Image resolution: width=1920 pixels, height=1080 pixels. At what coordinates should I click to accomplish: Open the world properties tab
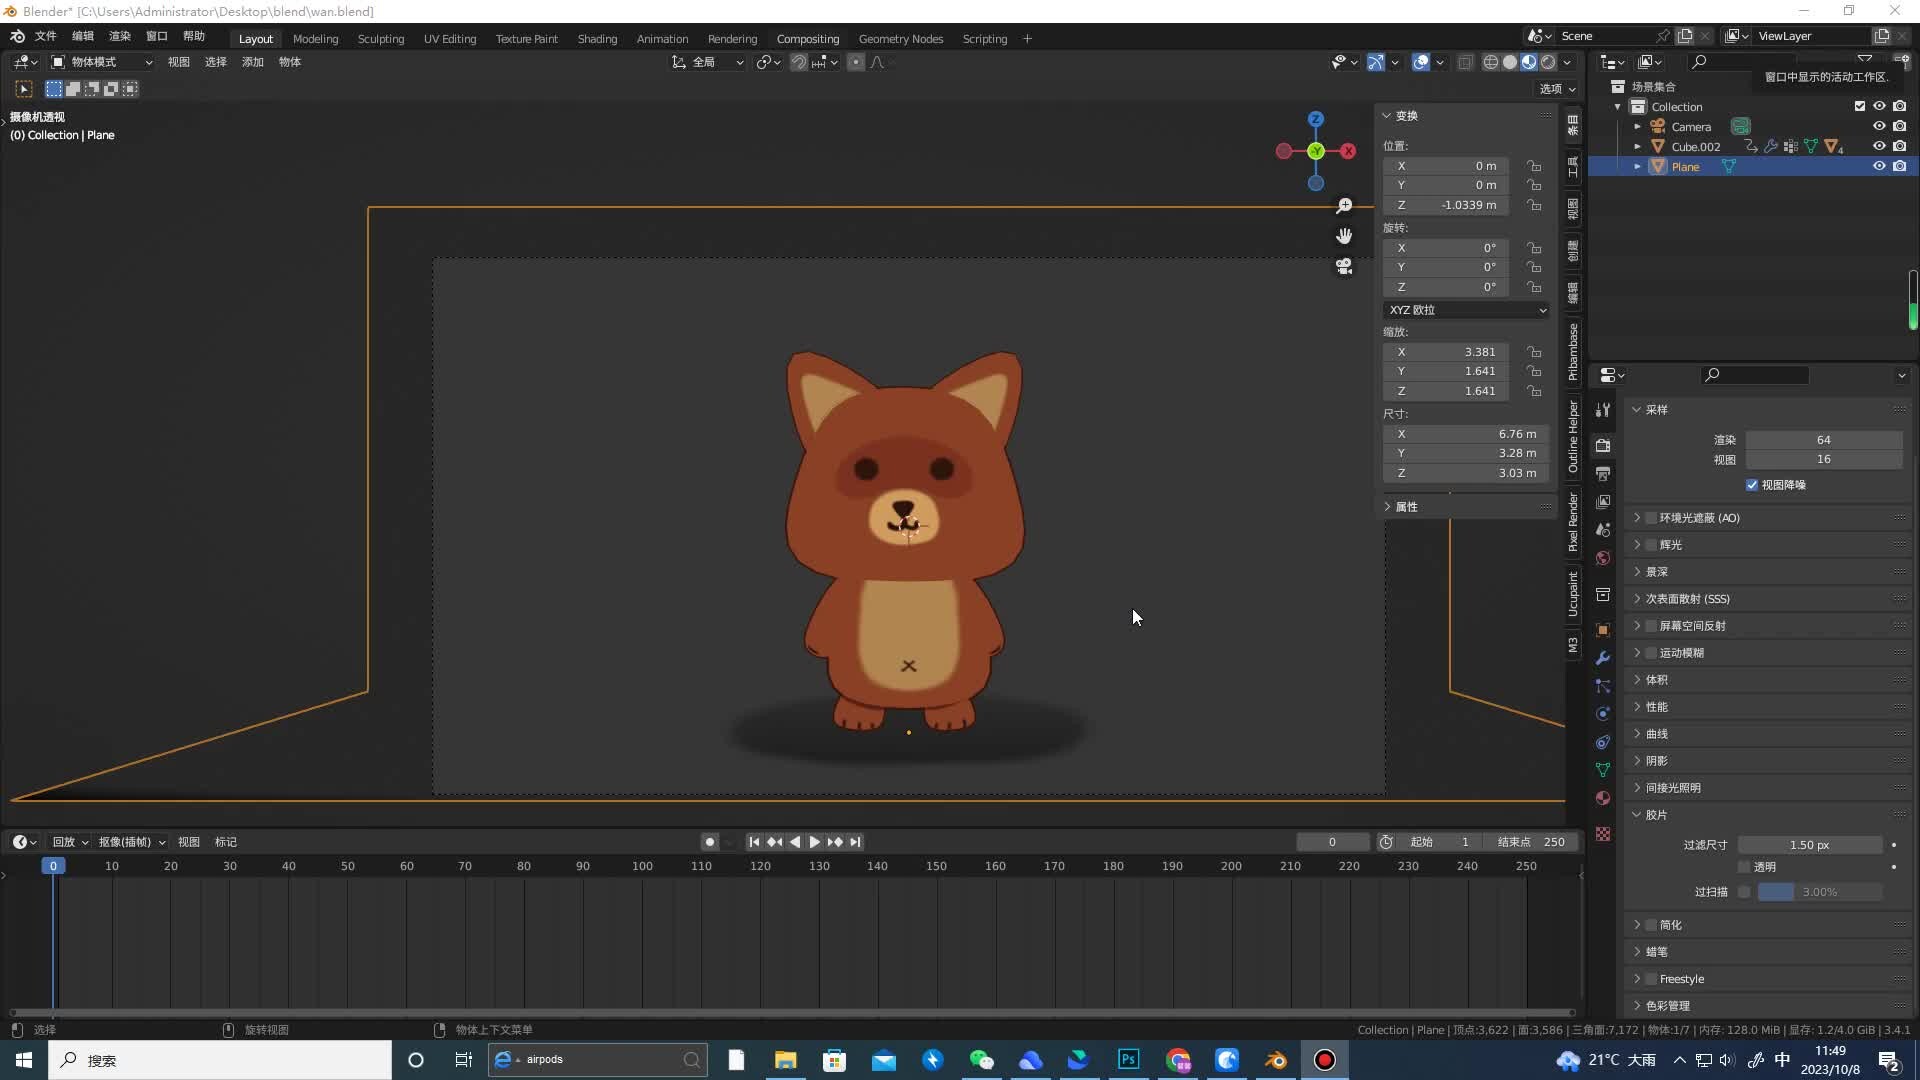point(1603,558)
